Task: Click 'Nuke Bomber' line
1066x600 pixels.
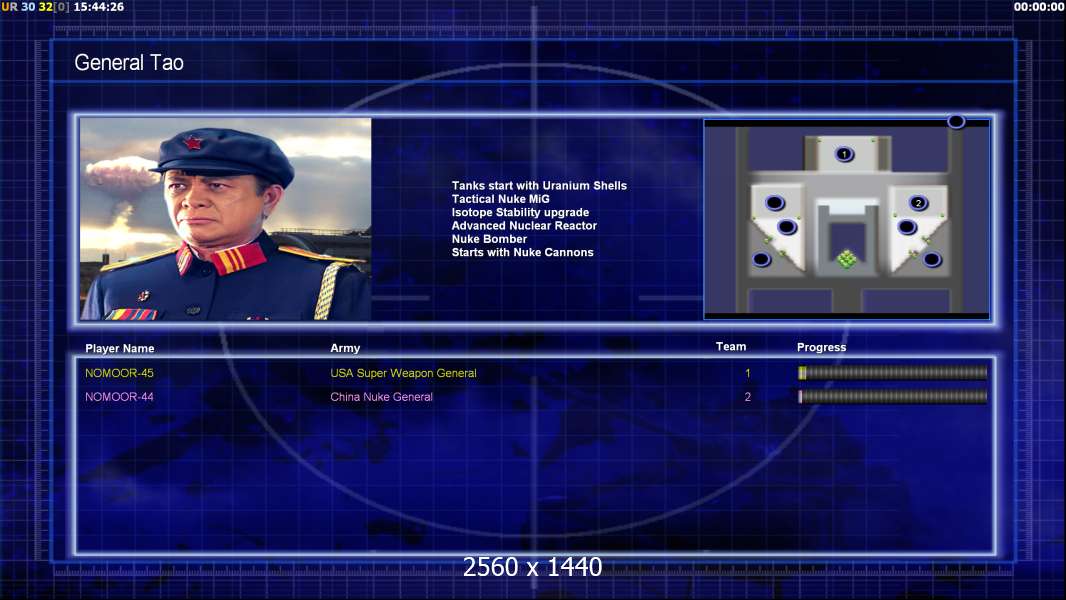Action: click(x=489, y=239)
